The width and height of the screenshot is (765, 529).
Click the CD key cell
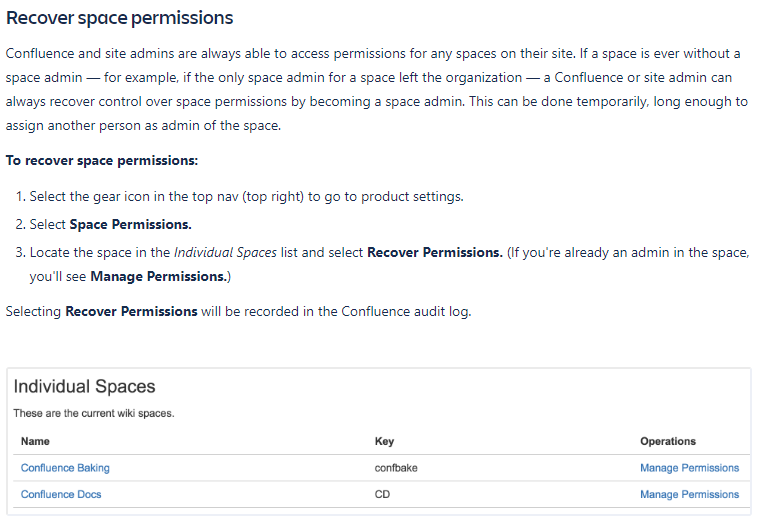tap(382, 494)
